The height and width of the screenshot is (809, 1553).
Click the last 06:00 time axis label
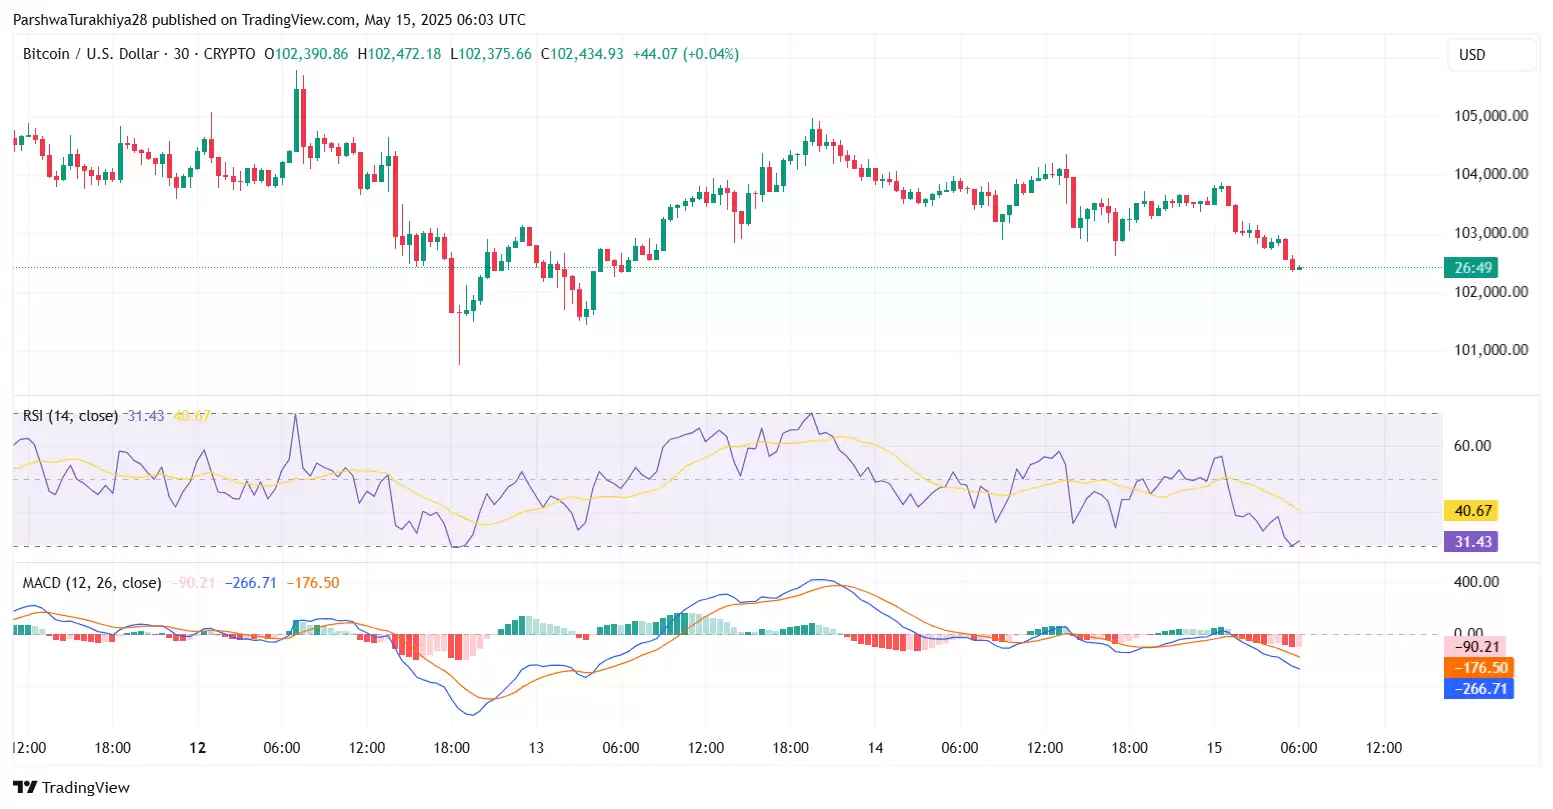coord(1298,747)
